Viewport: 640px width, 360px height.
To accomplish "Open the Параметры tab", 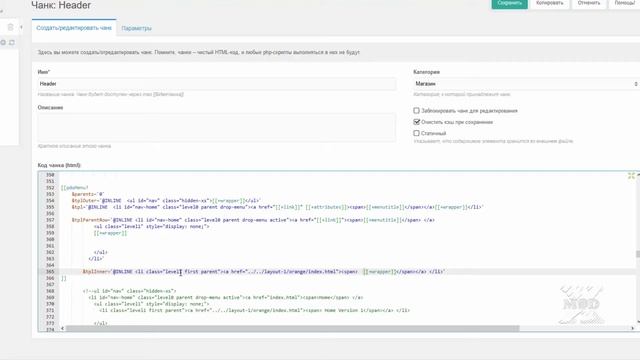I will pyautogui.click(x=136, y=28).
